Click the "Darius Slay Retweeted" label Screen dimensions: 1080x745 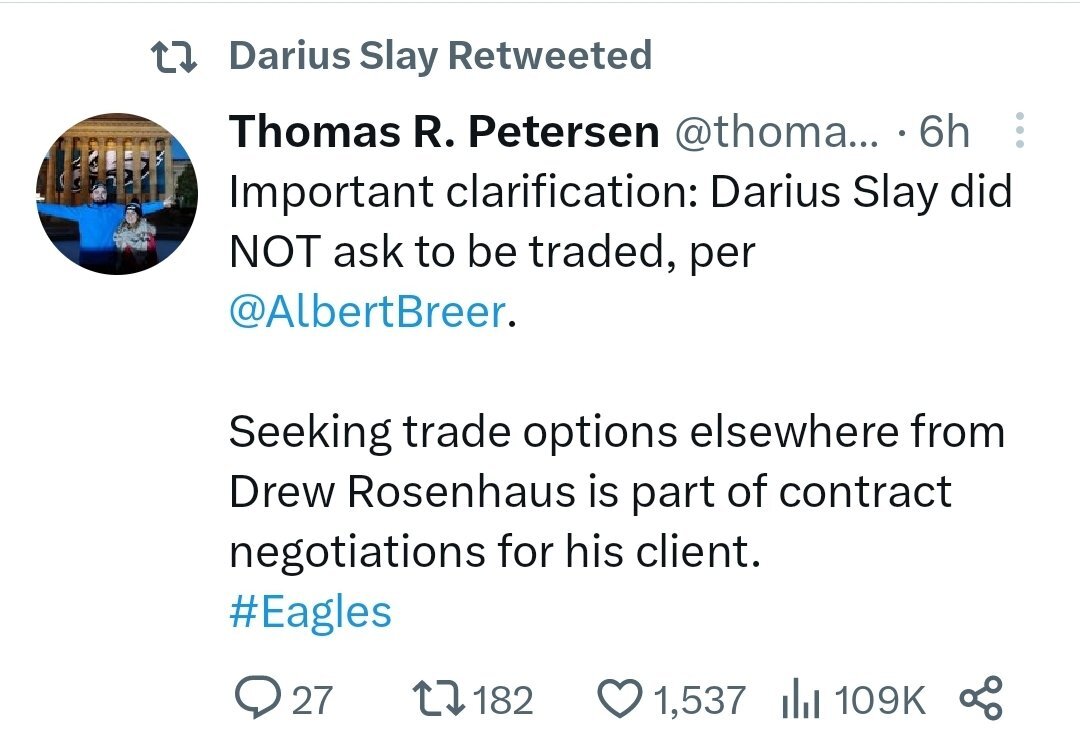pyautogui.click(x=440, y=56)
